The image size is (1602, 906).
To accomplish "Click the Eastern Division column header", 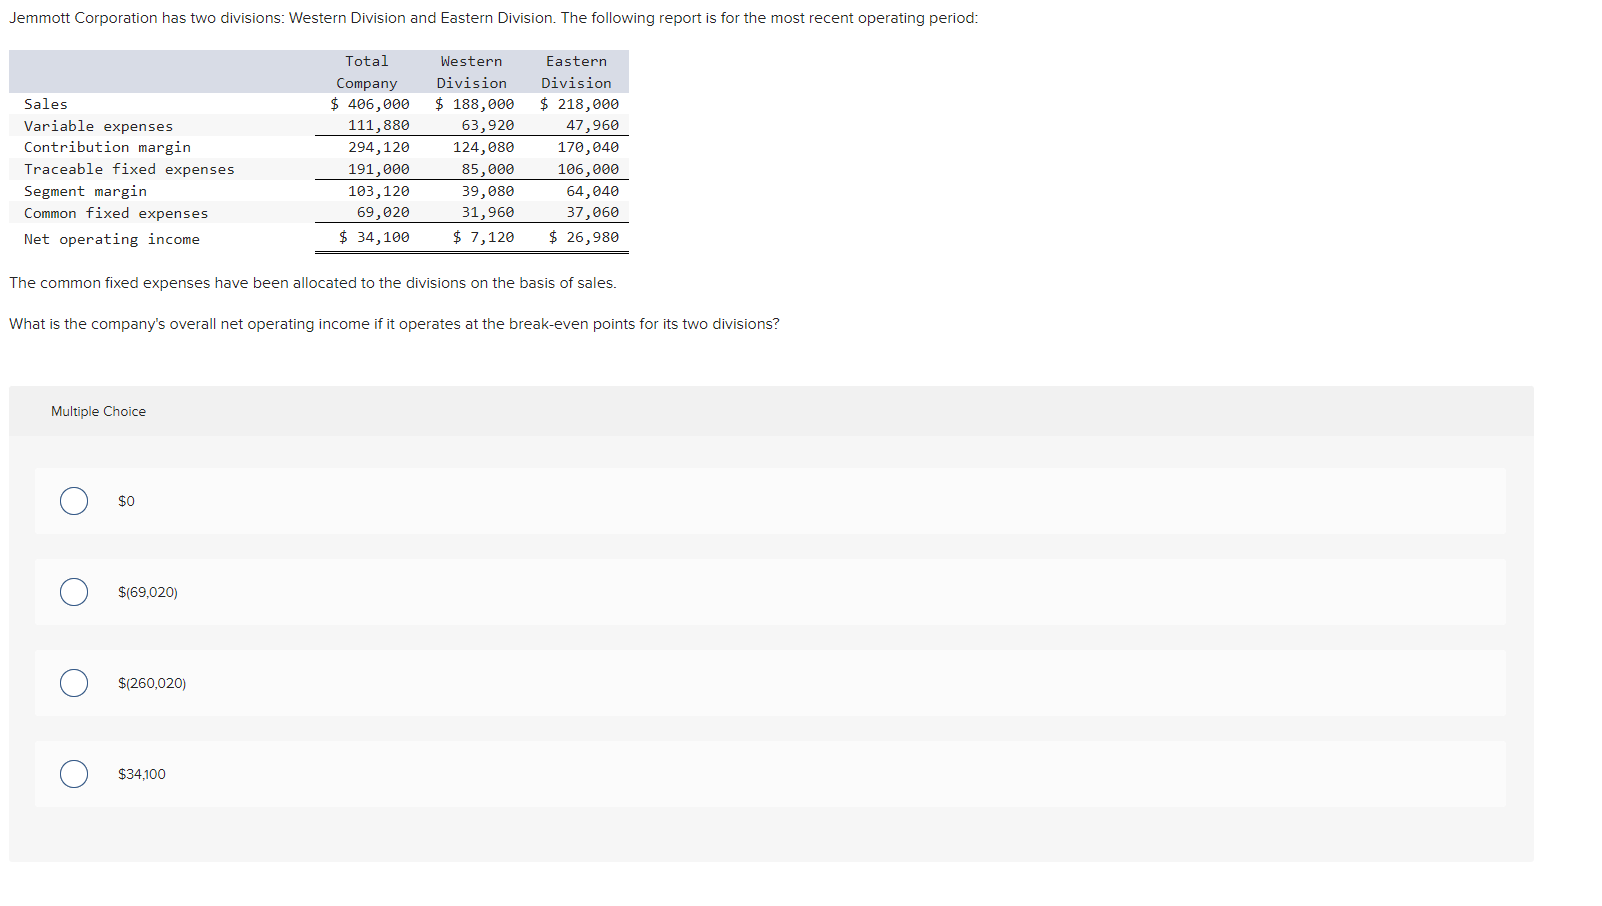I will pos(575,72).
